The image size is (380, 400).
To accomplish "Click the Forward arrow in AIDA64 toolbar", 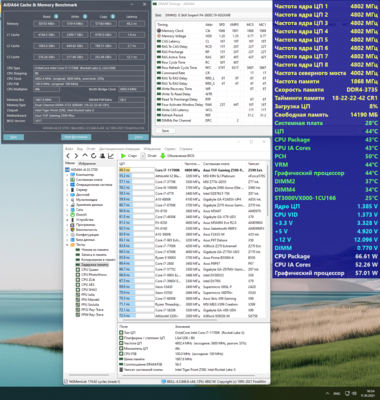I will click(76, 156).
